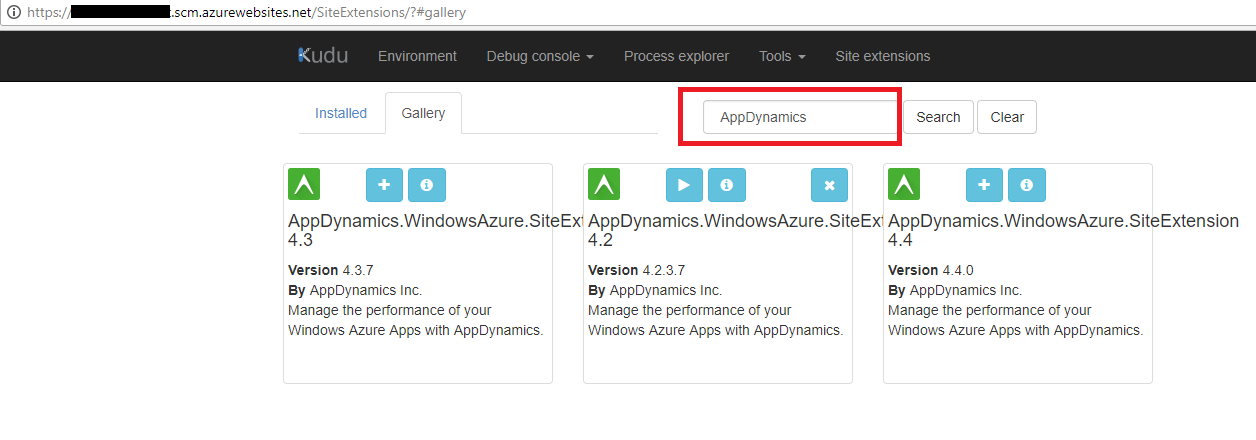Focus the AppDynamics search text field

(x=800, y=117)
